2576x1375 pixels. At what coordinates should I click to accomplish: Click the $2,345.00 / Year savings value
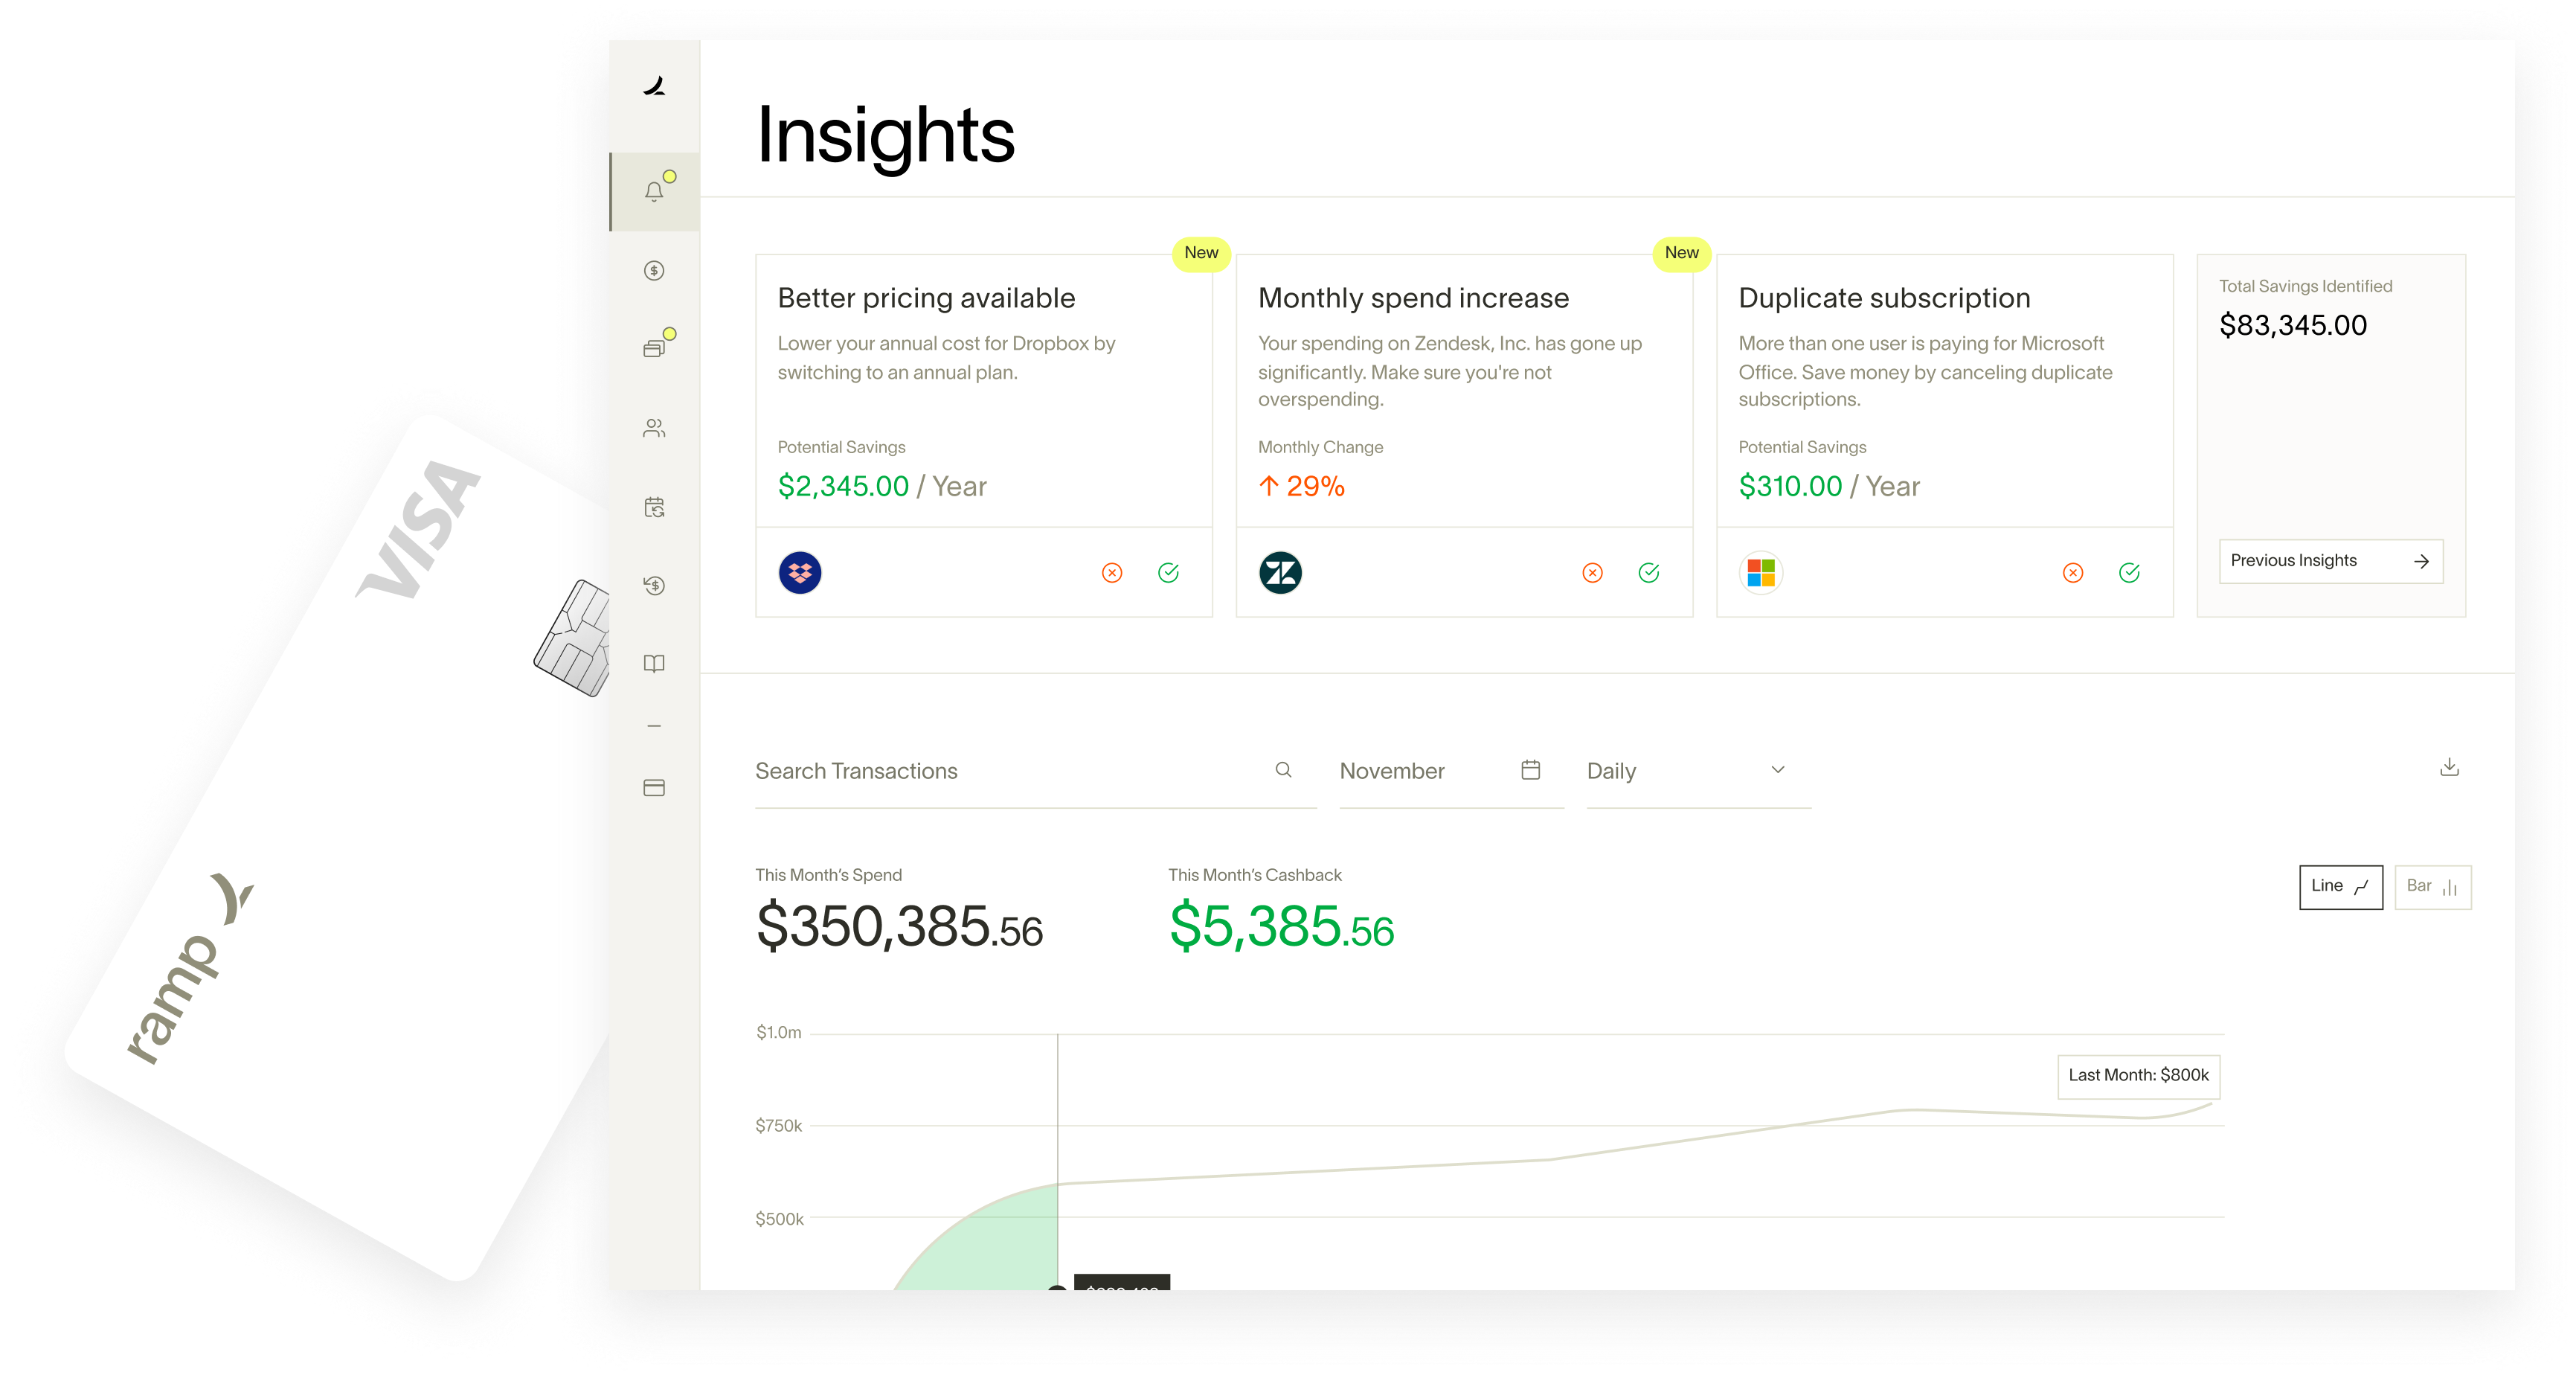click(x=882, y=486)
